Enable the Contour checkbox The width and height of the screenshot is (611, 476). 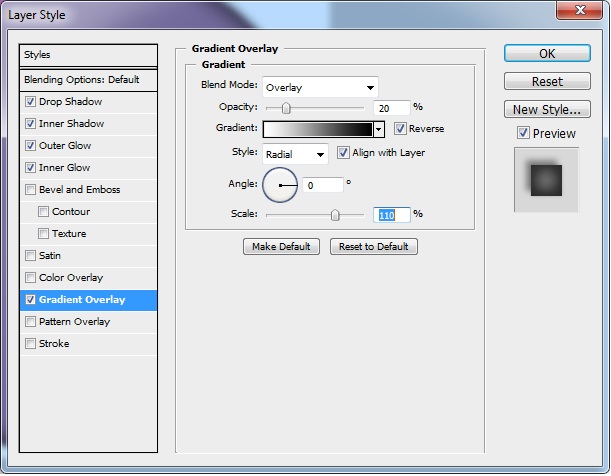(43, 212)
